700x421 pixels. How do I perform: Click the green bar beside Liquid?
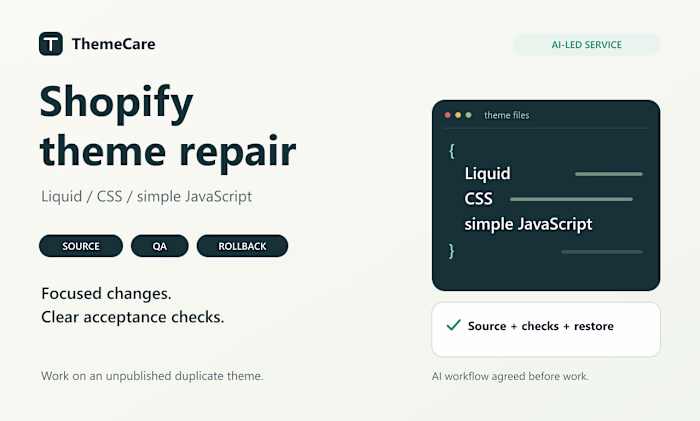pyautogui.click(x=609, y=174)
